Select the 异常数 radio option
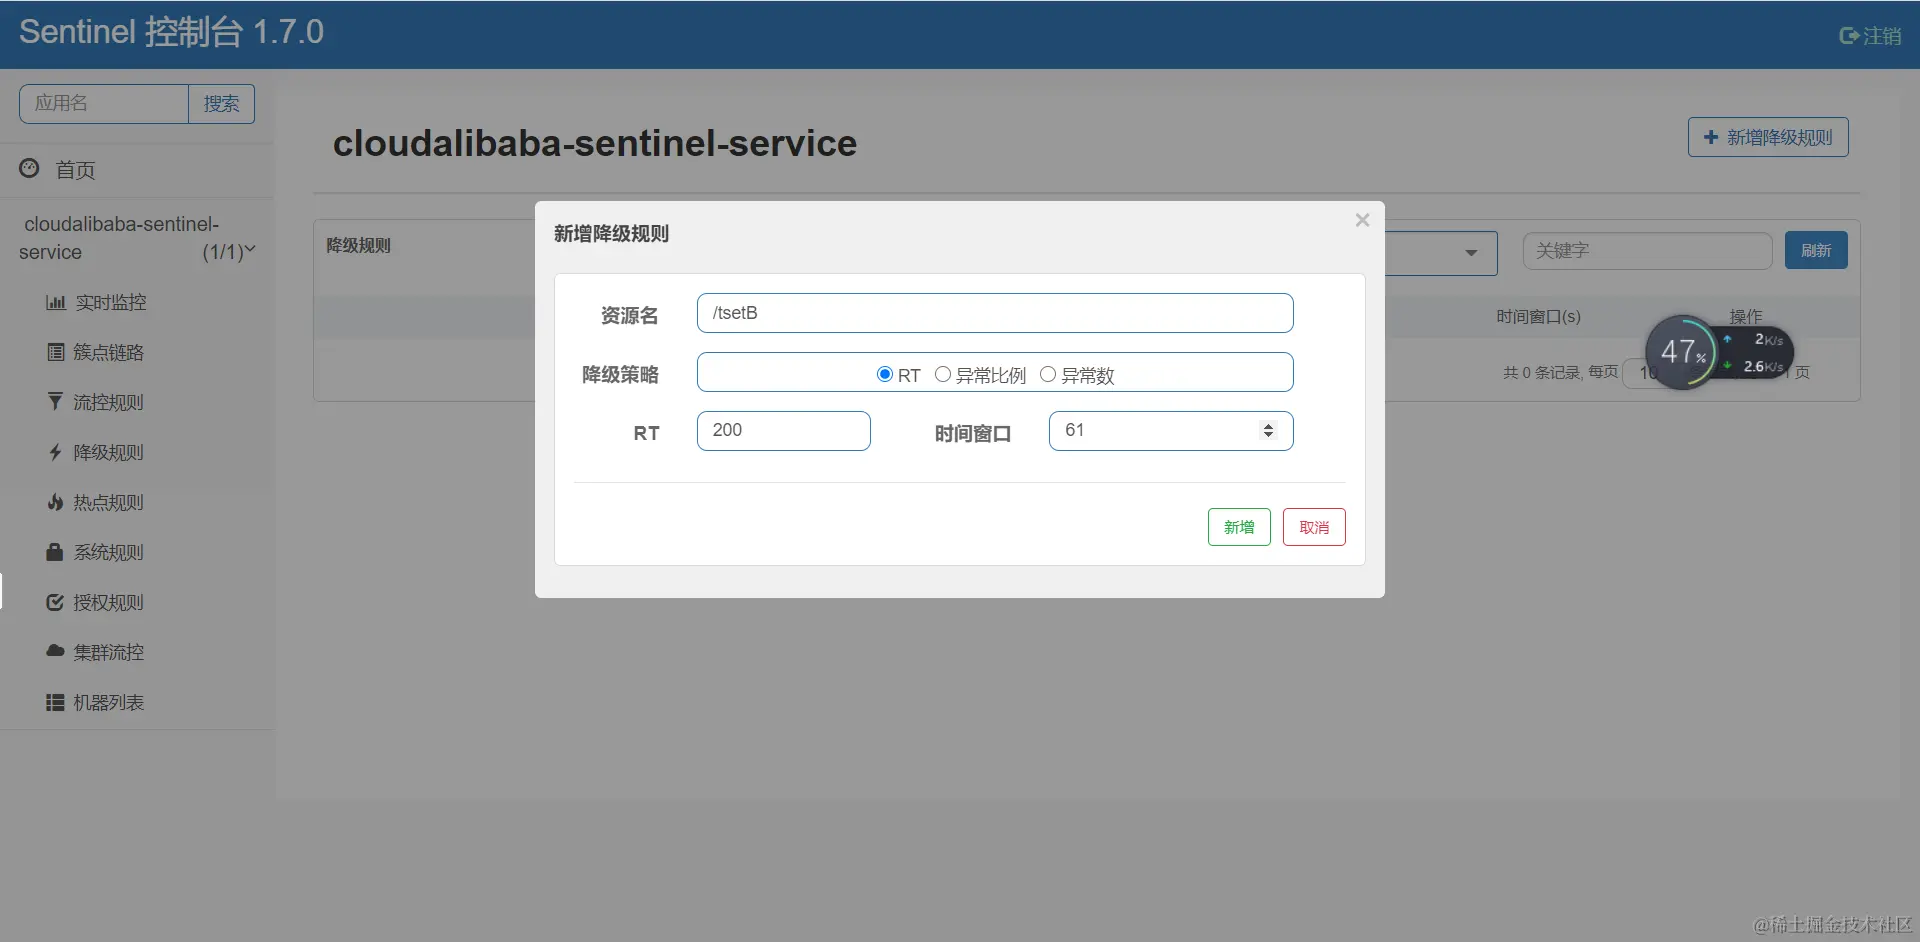This screenshot has height=942, width=1920. tap(1047, 374)
